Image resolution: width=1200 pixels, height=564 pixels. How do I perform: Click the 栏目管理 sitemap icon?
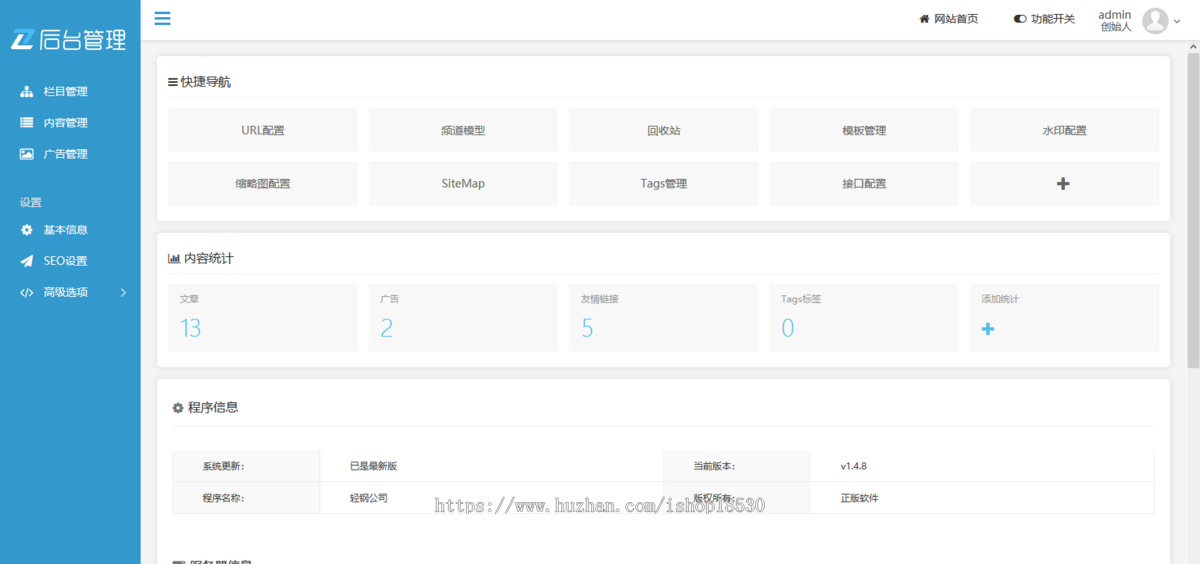27,92
